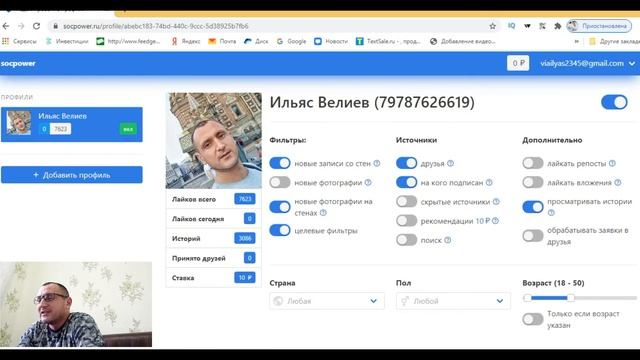Screen dimensions: 640x360
Task: Click the socpower logo
Action: (x=18, y=64)
